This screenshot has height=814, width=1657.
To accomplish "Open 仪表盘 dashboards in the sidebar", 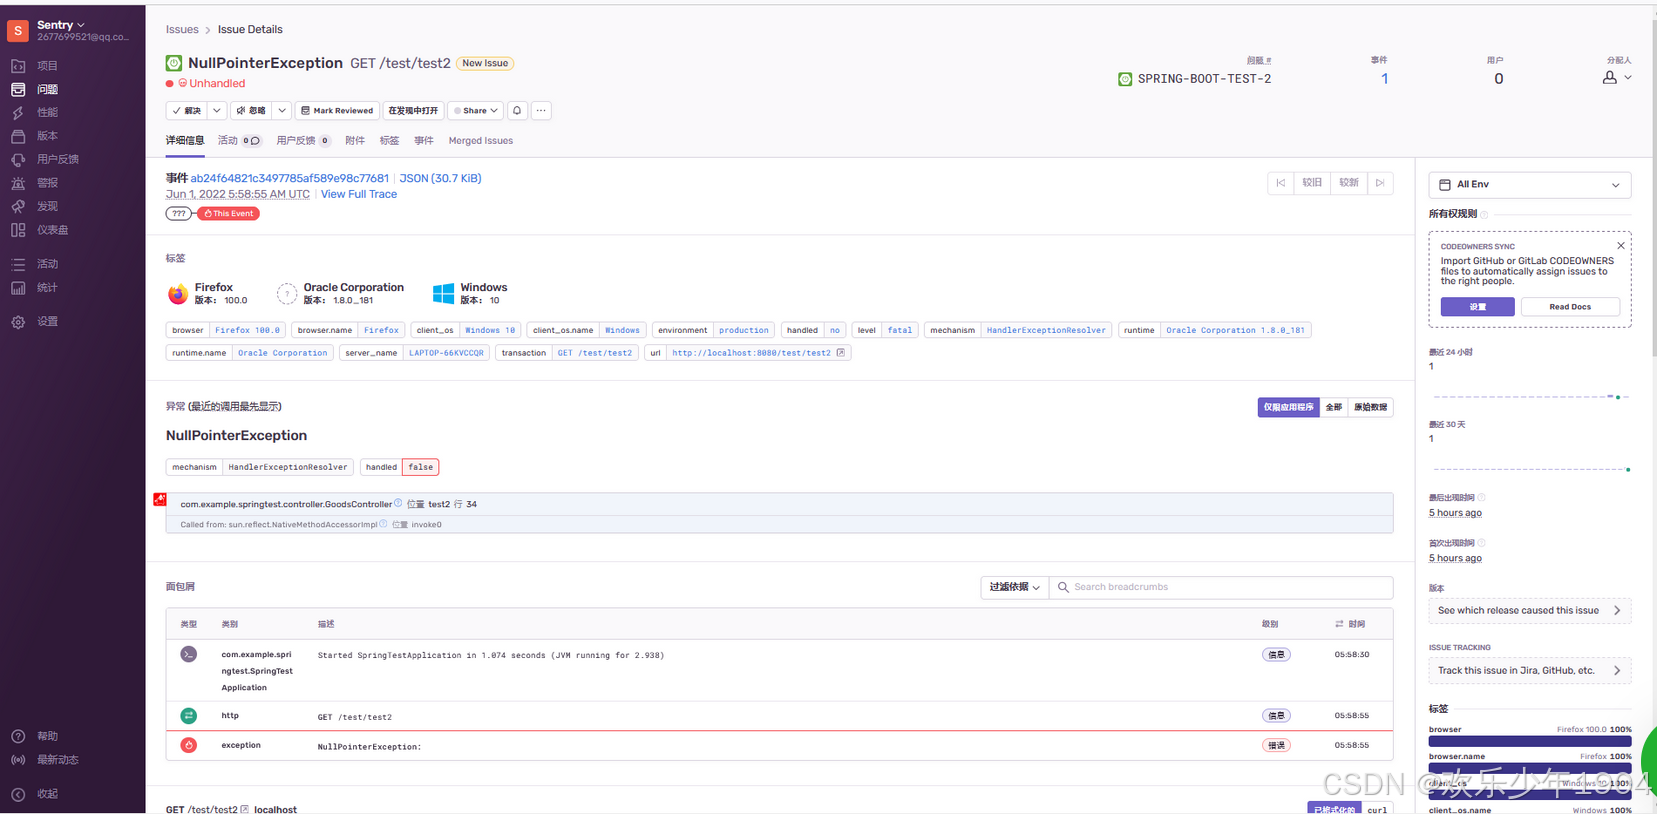I will tap(52, 230).
